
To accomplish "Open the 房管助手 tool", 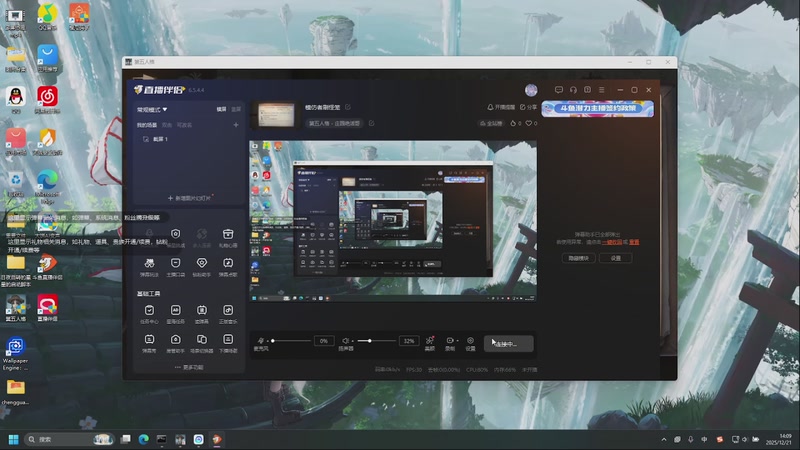I will [176, 343].
